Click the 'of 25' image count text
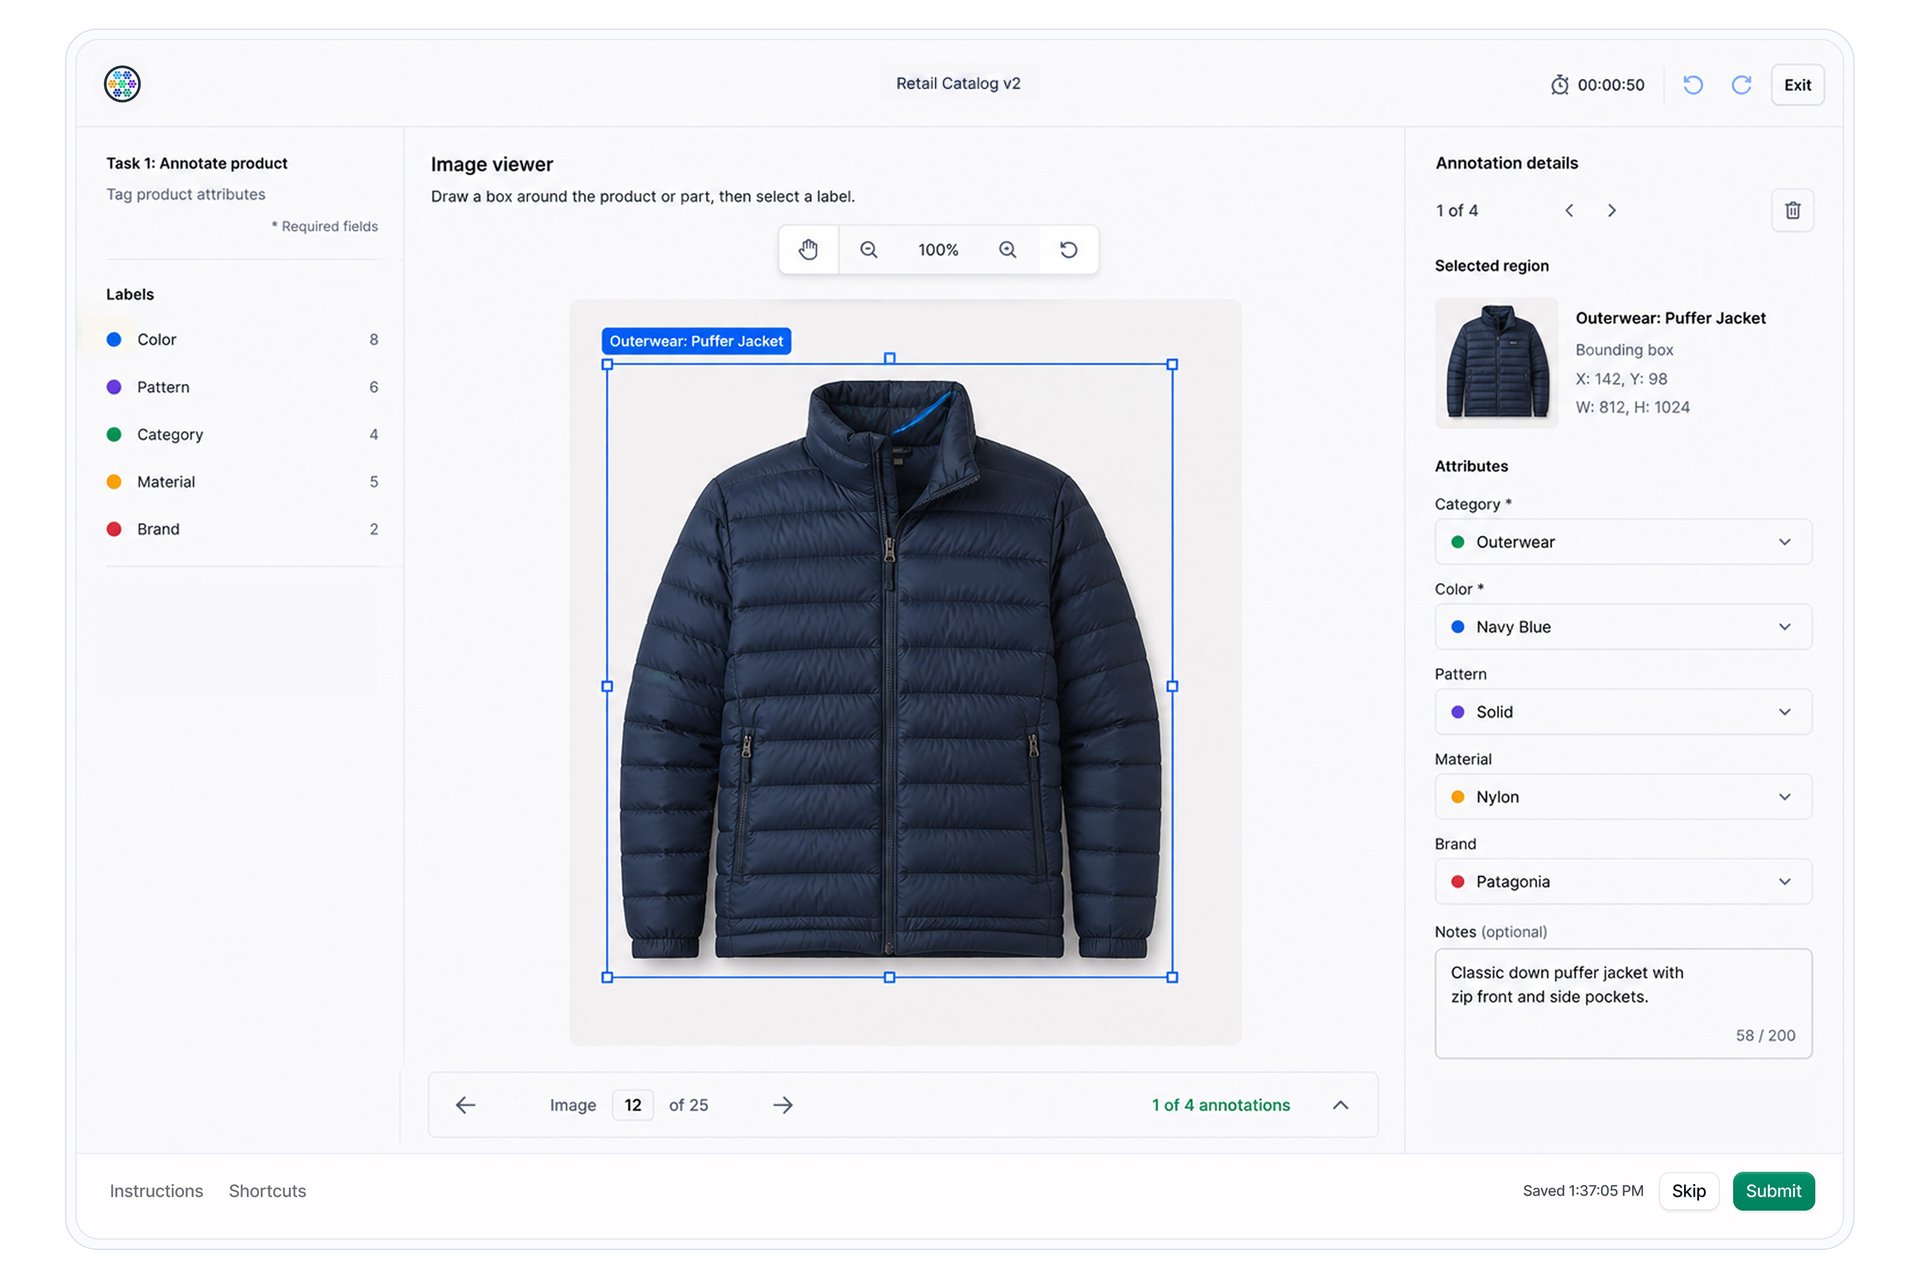This screenshot has width=1920, height=1280. point(688,1105)
